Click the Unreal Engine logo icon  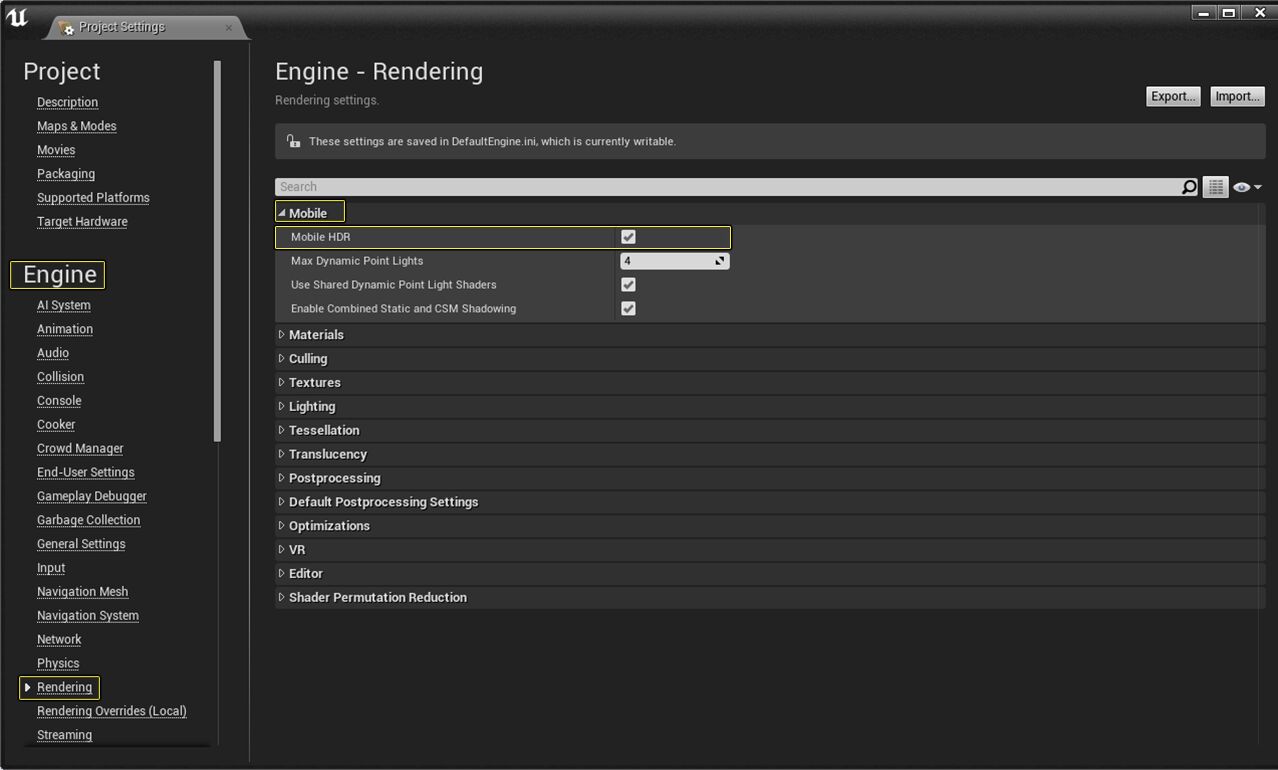tap(17, 16)
